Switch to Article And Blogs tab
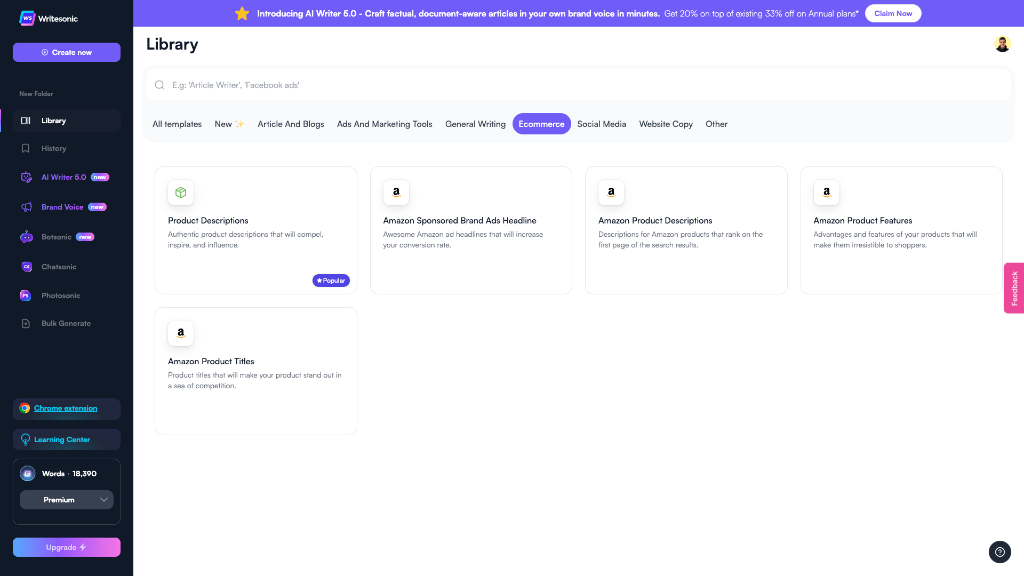Viewport: 1024px width, 576px height. (291, 124)
